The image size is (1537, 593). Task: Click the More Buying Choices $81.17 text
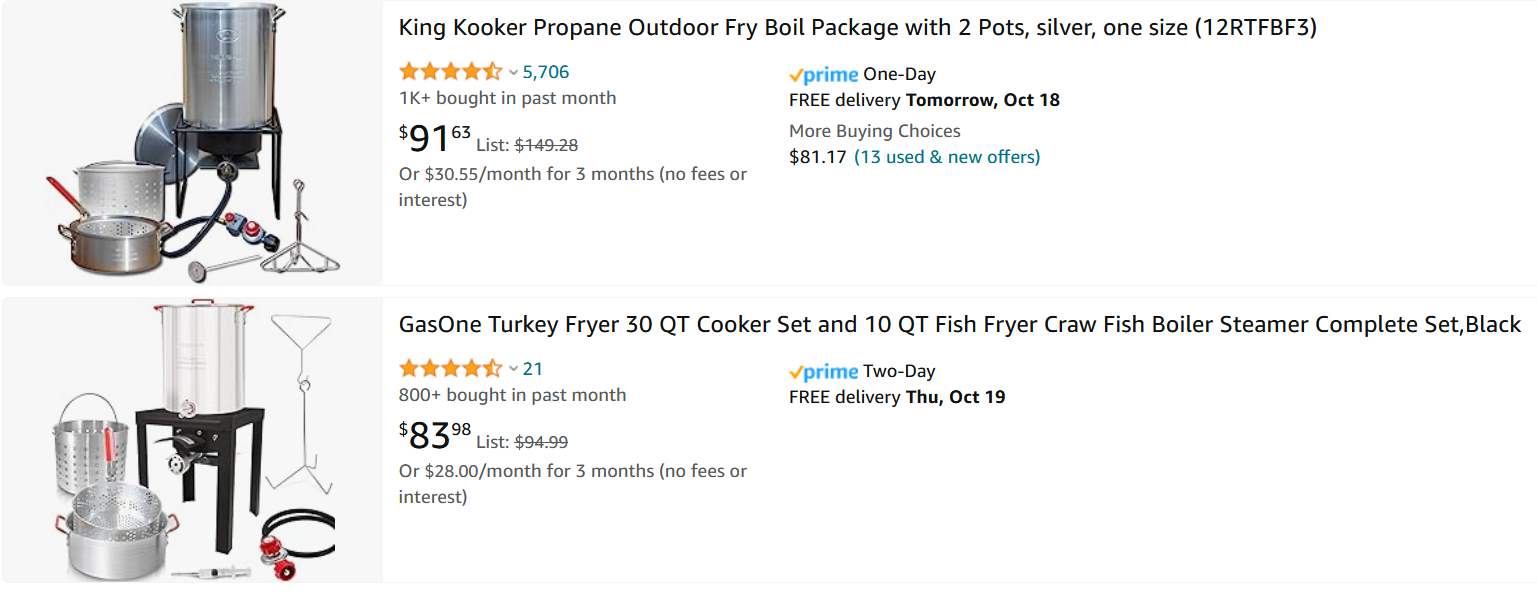[x=875, y=144]
